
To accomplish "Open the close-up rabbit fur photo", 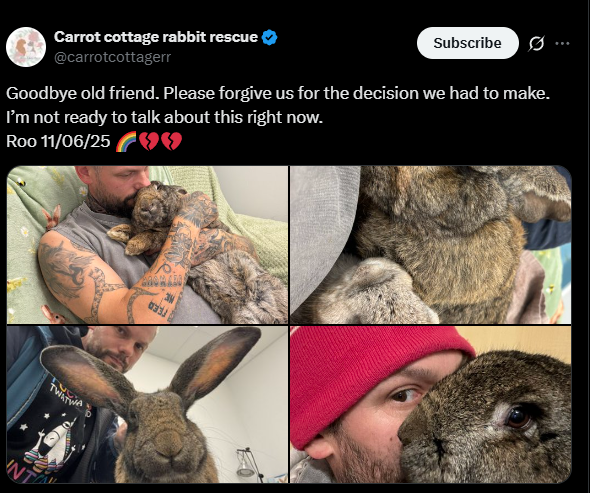I will coord(430,245).
